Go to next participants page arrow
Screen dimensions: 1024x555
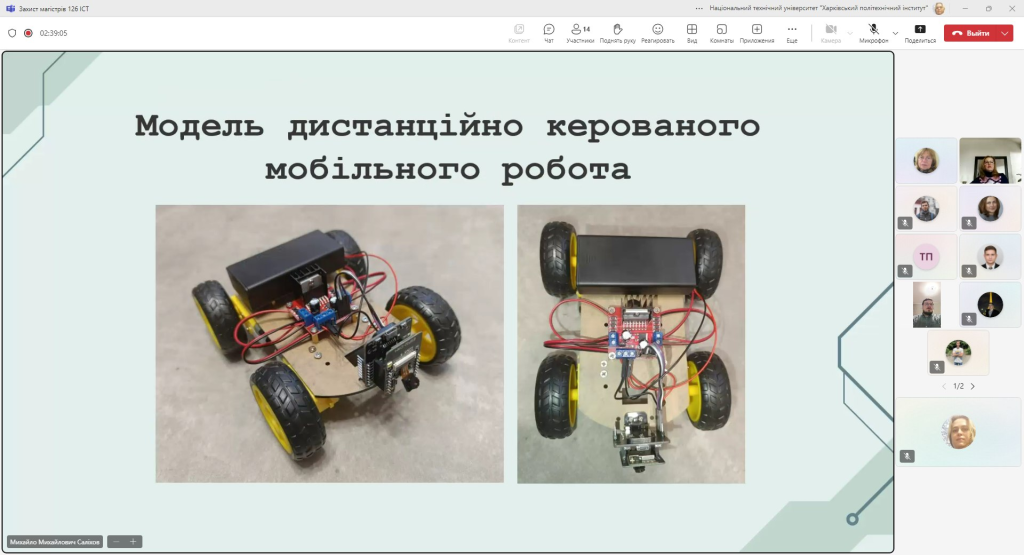pyautogui.click(x=972, y=387)
